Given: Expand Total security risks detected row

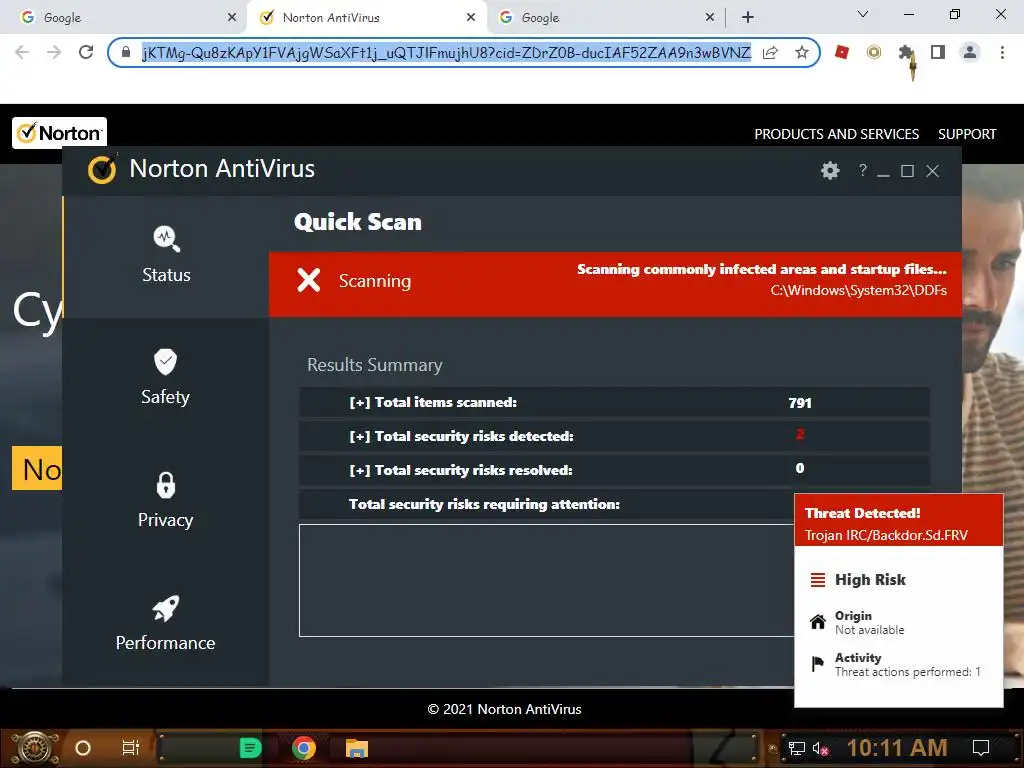Looking at the screenshot, I should pos(614,436).
